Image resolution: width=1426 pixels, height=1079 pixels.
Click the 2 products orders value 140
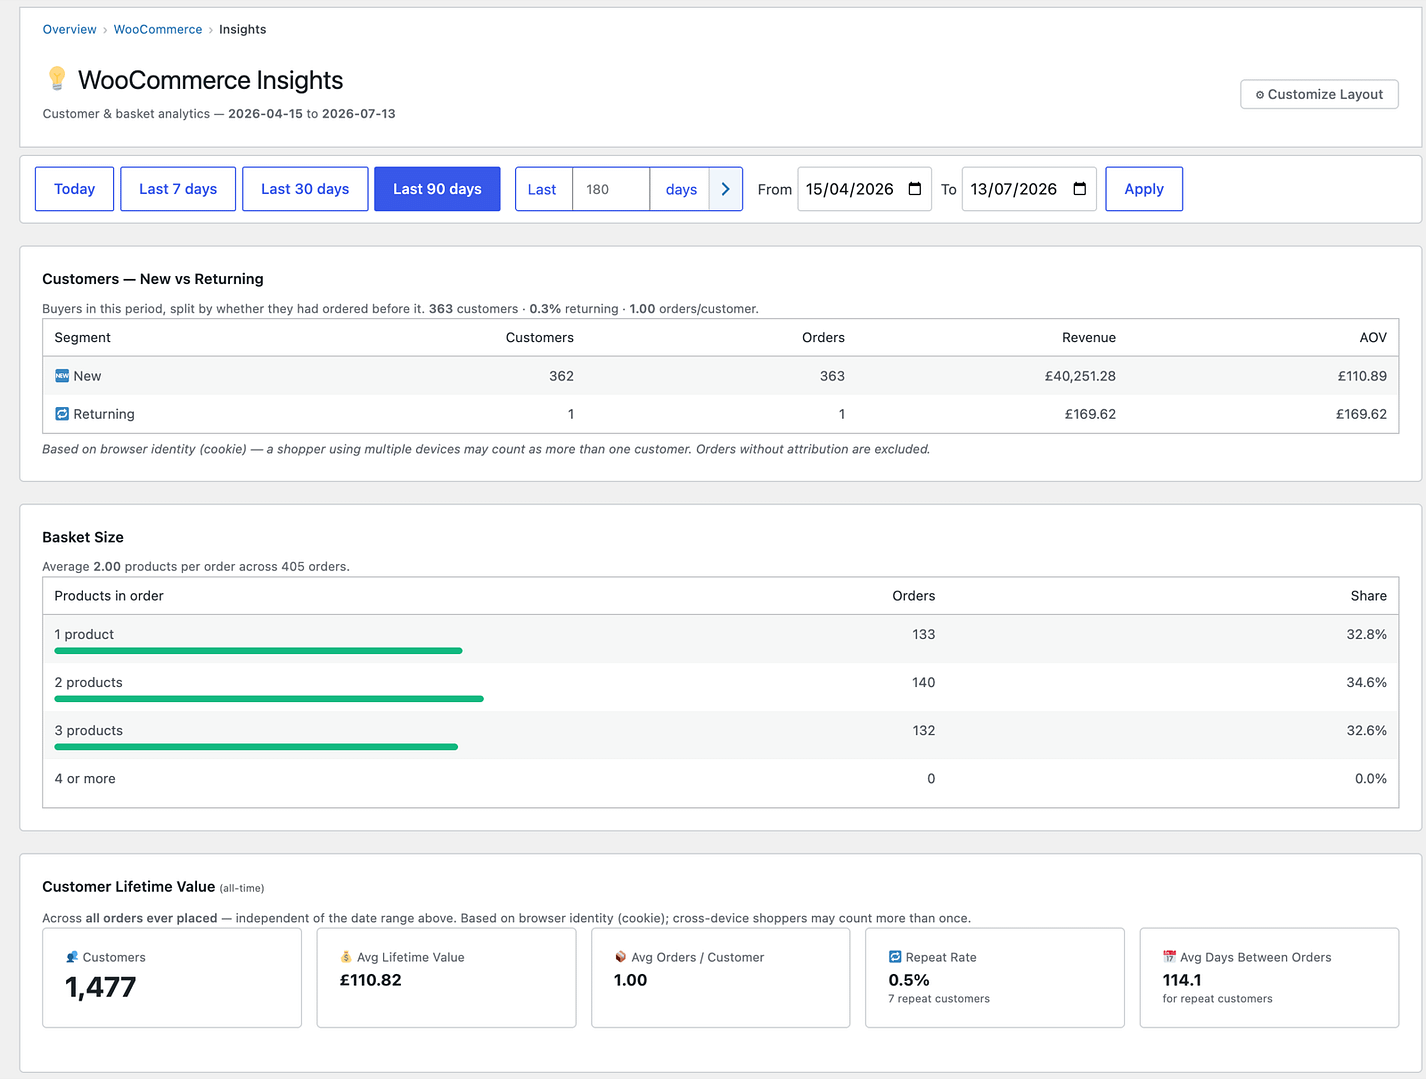[923, 682]
